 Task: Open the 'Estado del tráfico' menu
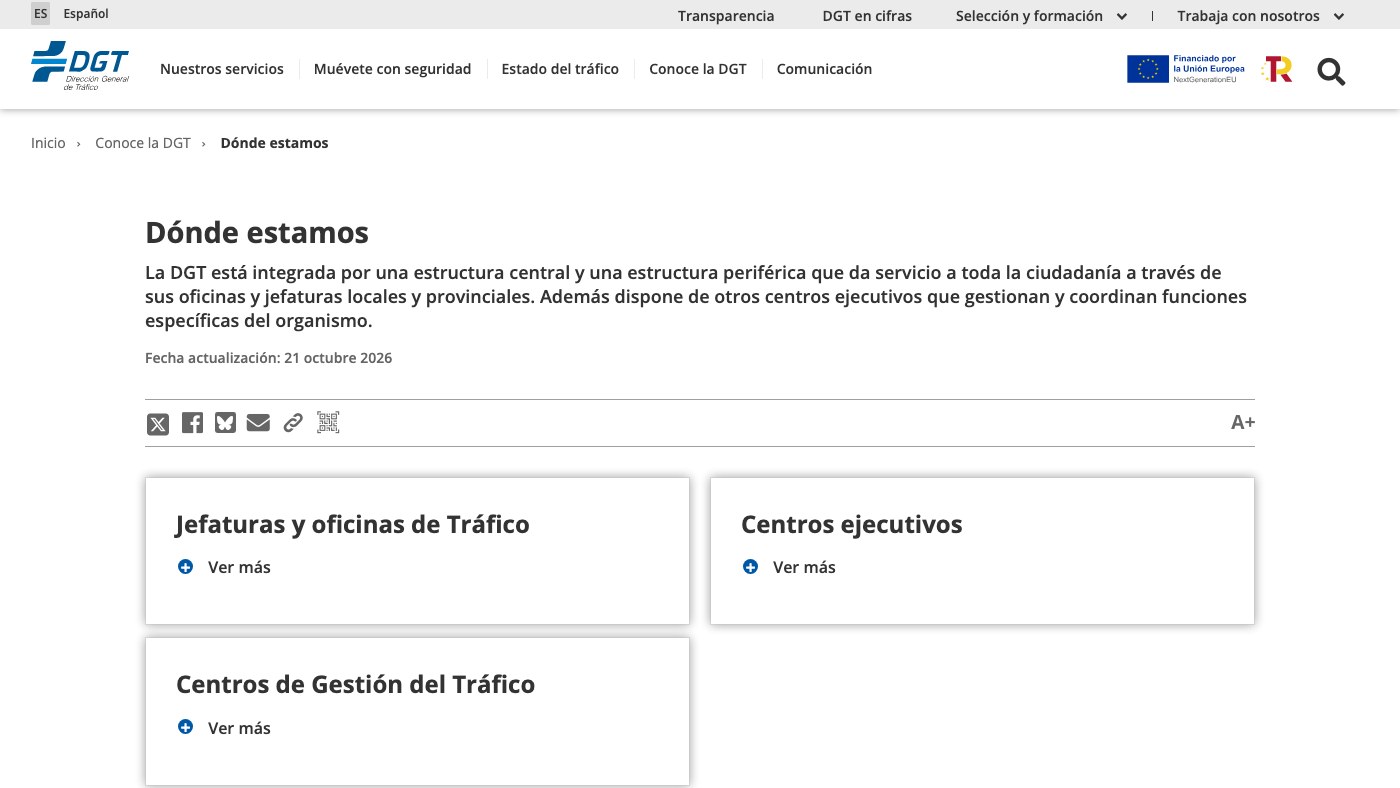(560, 69)
